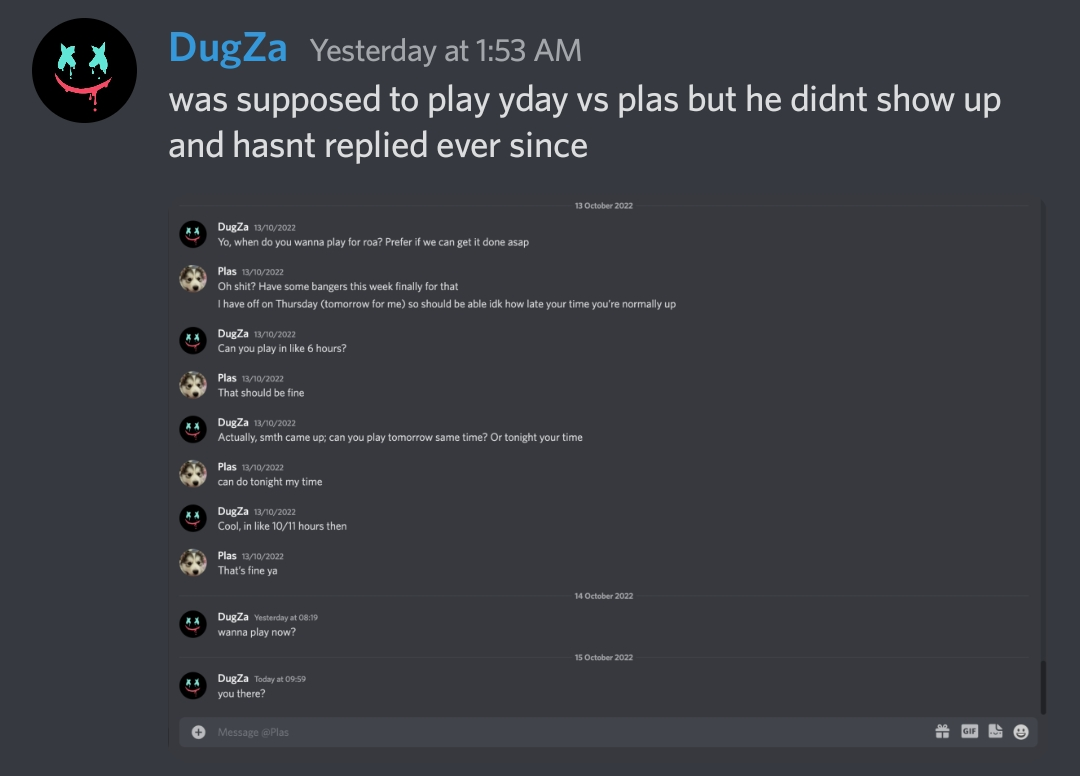Click DugZa avatar next to 'you there?'
Viewport: 1080px width, 776px height.
tap(193, 686)
